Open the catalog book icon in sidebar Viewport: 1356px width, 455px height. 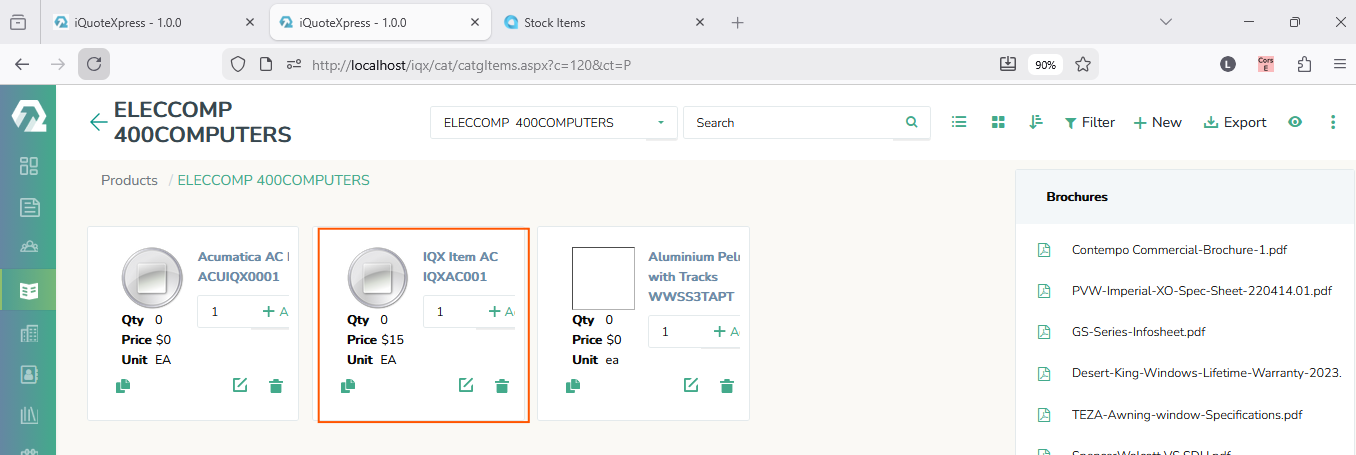tap(29, 291)
